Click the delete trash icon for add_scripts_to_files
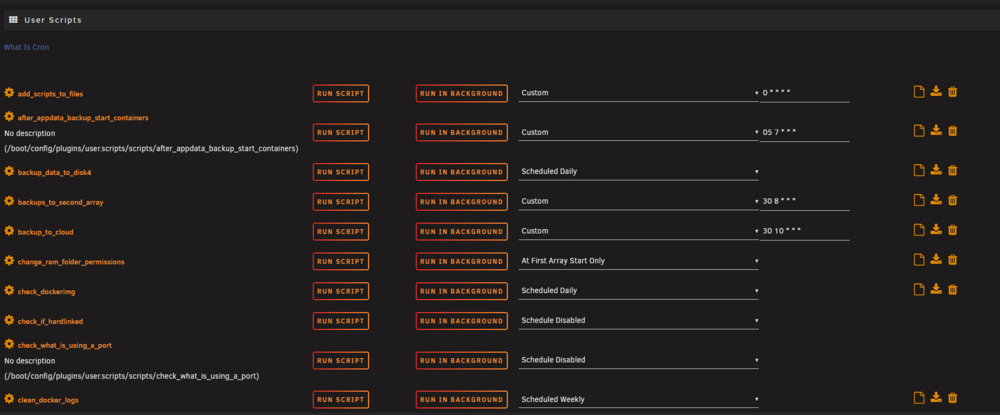Screen dimensions: 1000x415 [x=952, y=92]
